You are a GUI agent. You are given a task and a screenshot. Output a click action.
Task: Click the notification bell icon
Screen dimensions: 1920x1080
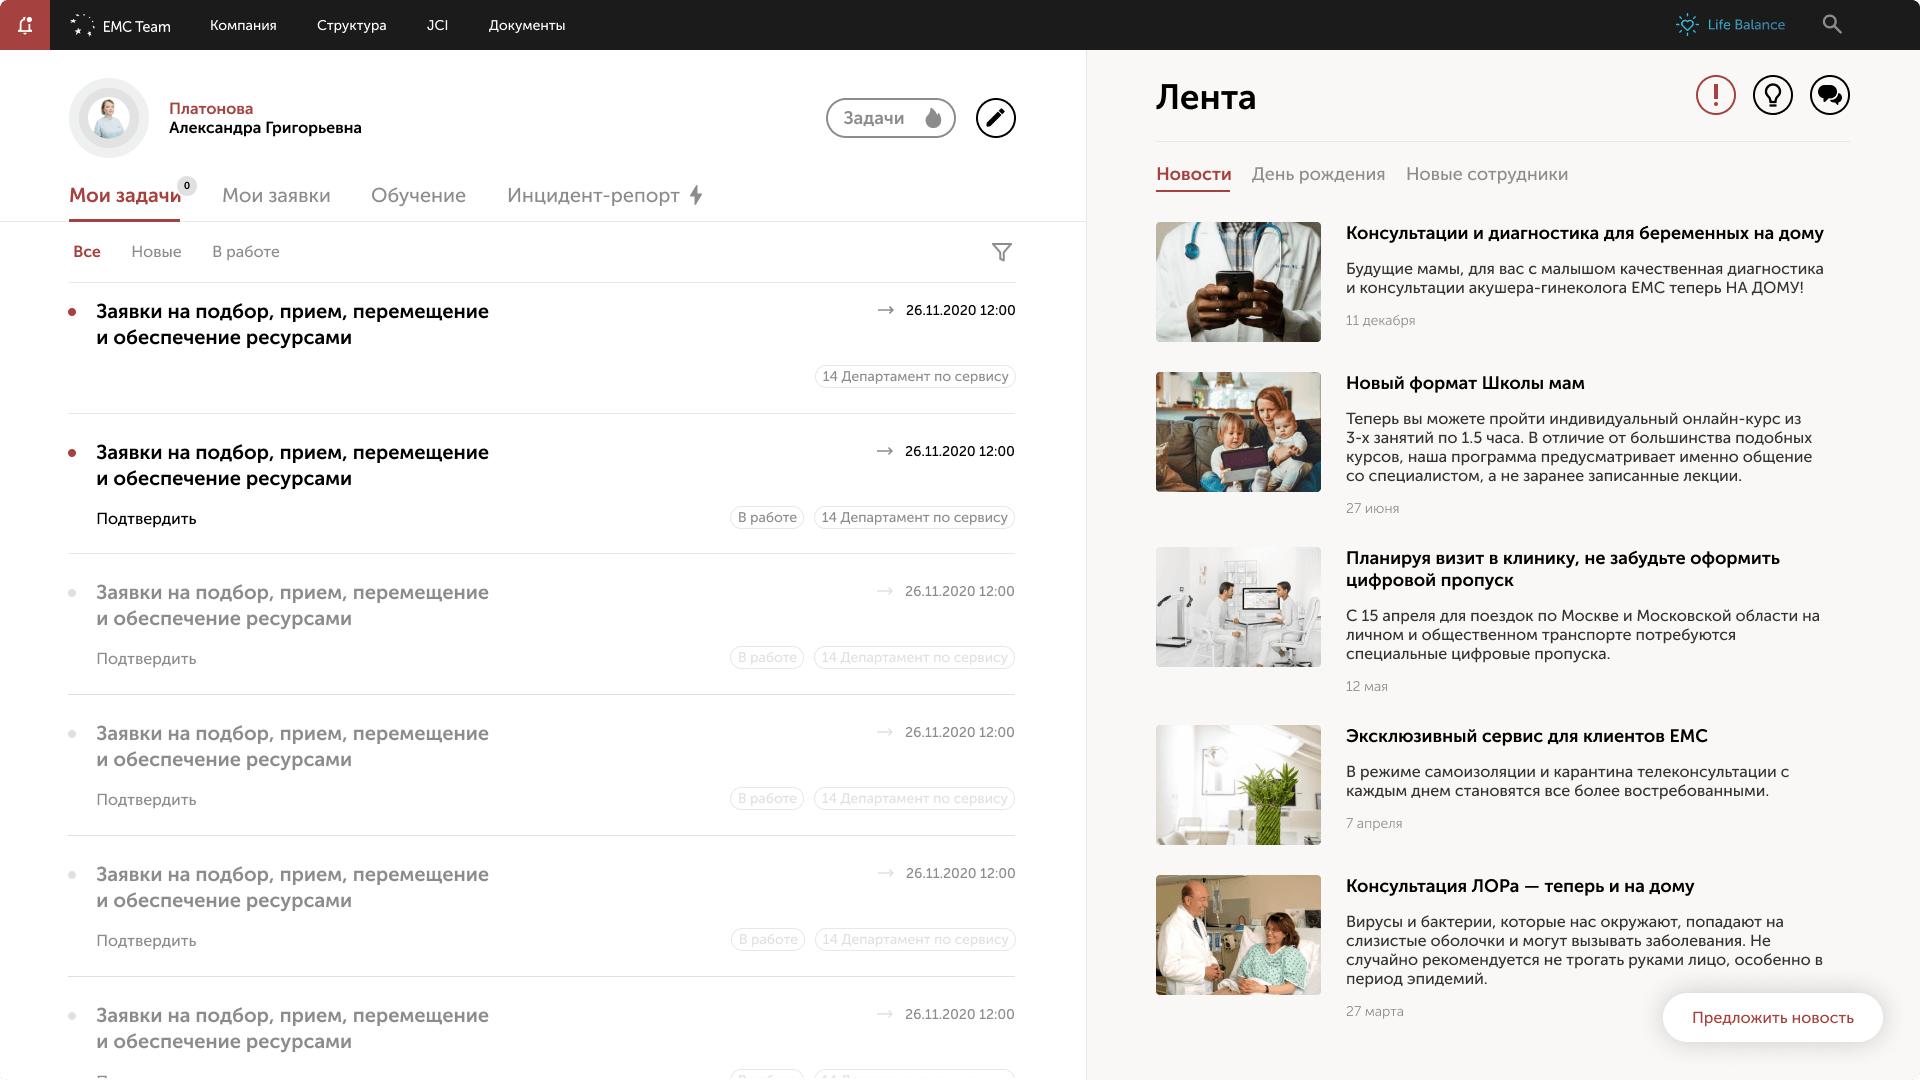click(x=25, y=25)
